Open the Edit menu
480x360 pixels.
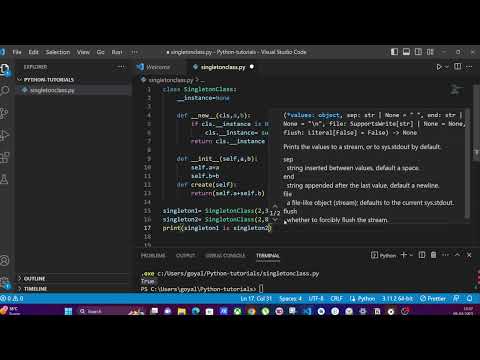tap(33, 52)
